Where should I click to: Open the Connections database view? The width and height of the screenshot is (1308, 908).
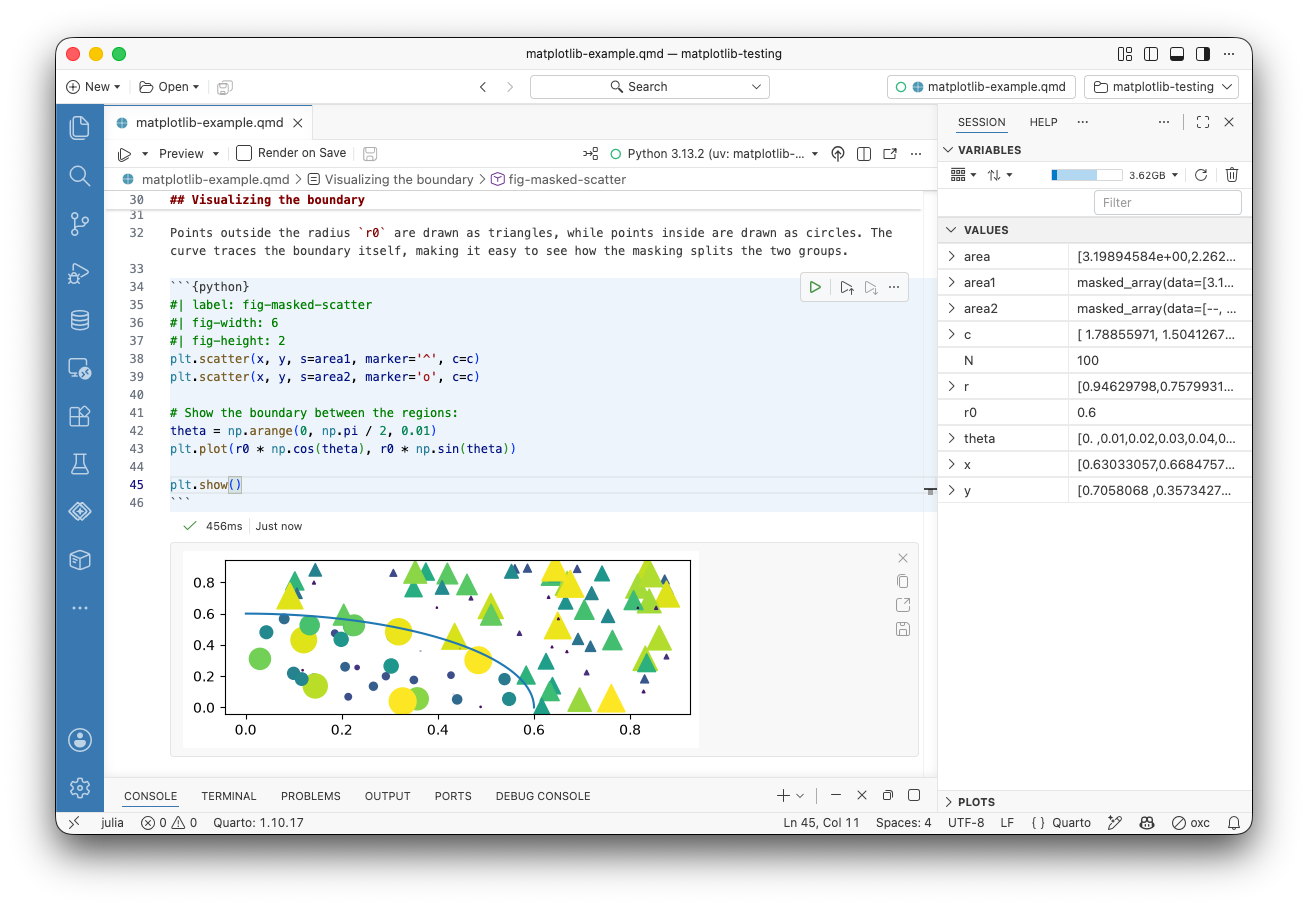80,320
